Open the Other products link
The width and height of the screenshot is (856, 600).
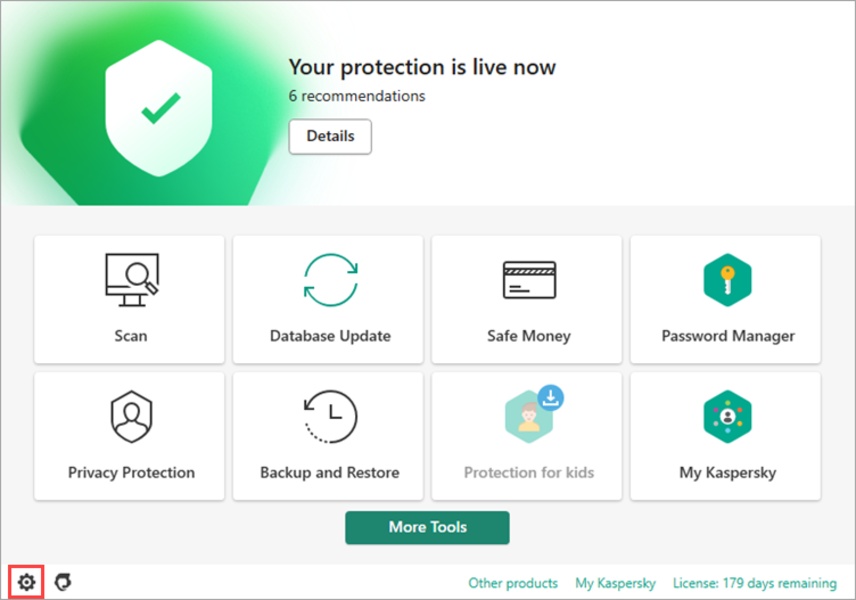tap(513, 583)
